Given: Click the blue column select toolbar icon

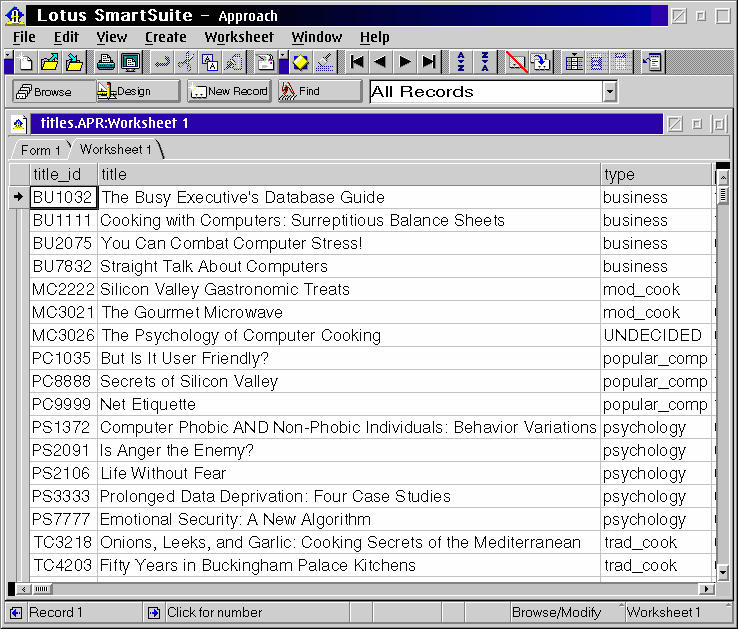Looking at the screenshot, I should pos(597,62).
